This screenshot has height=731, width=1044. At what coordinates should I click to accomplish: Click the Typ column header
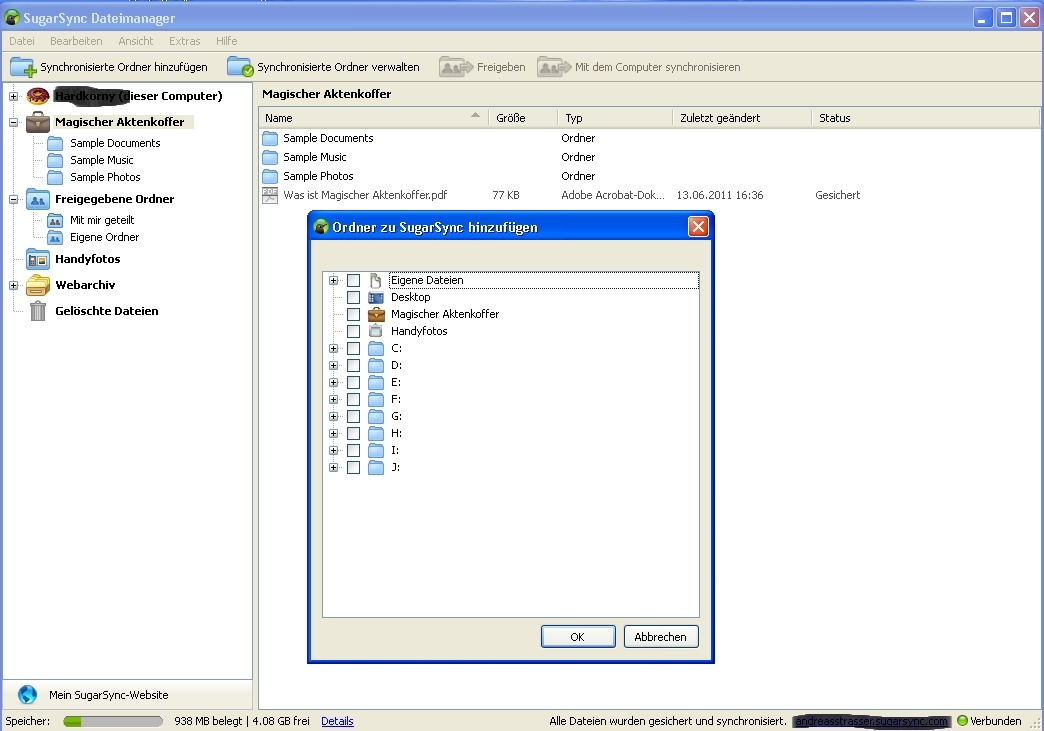pyautogui.click(x=615, y=118)
